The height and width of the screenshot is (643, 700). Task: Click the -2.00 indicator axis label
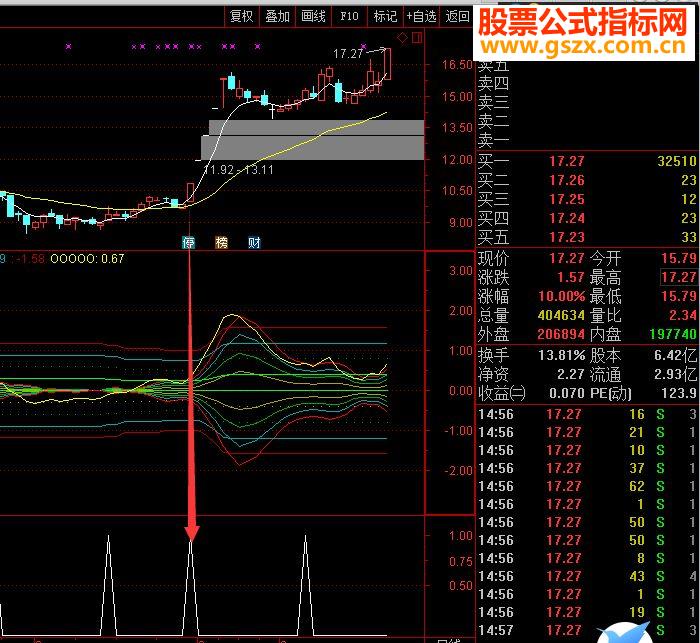pos(458,471)
